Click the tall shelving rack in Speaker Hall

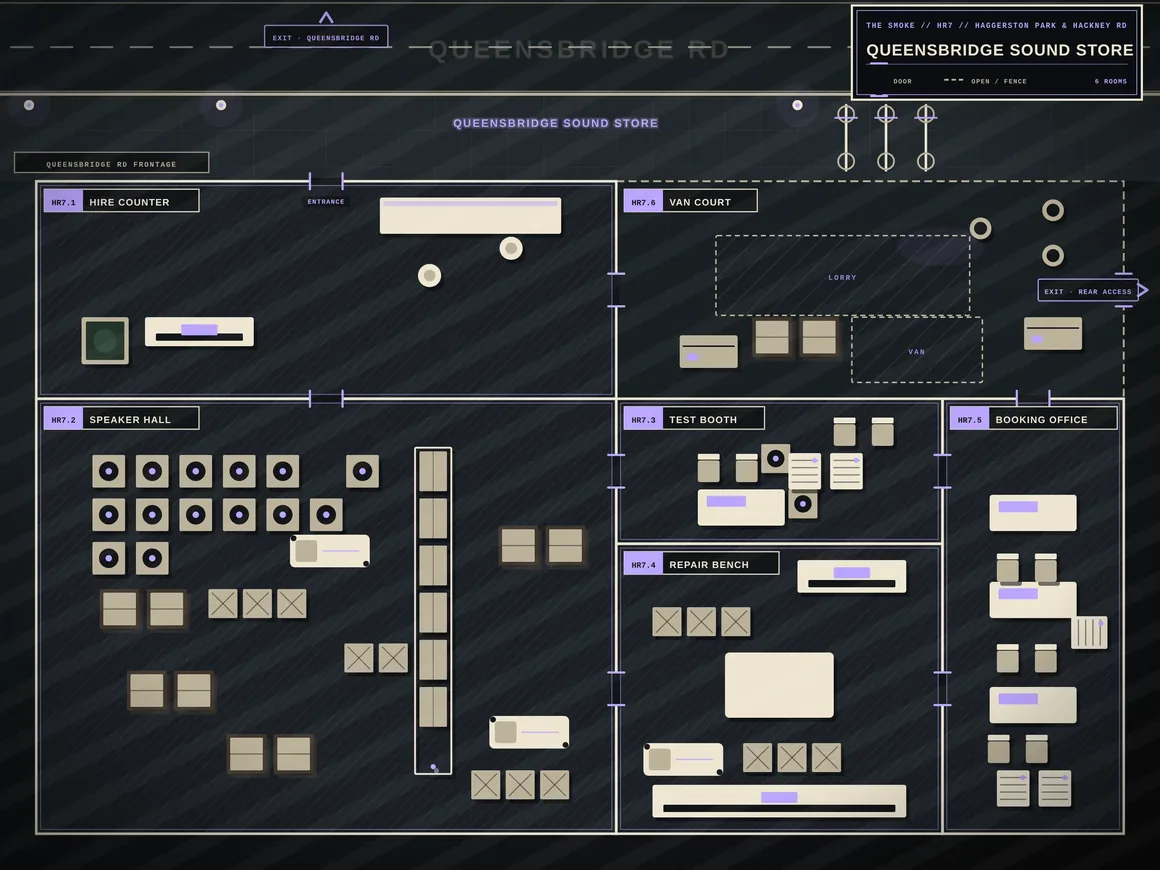pyautogui.click(x=433, y=610)
